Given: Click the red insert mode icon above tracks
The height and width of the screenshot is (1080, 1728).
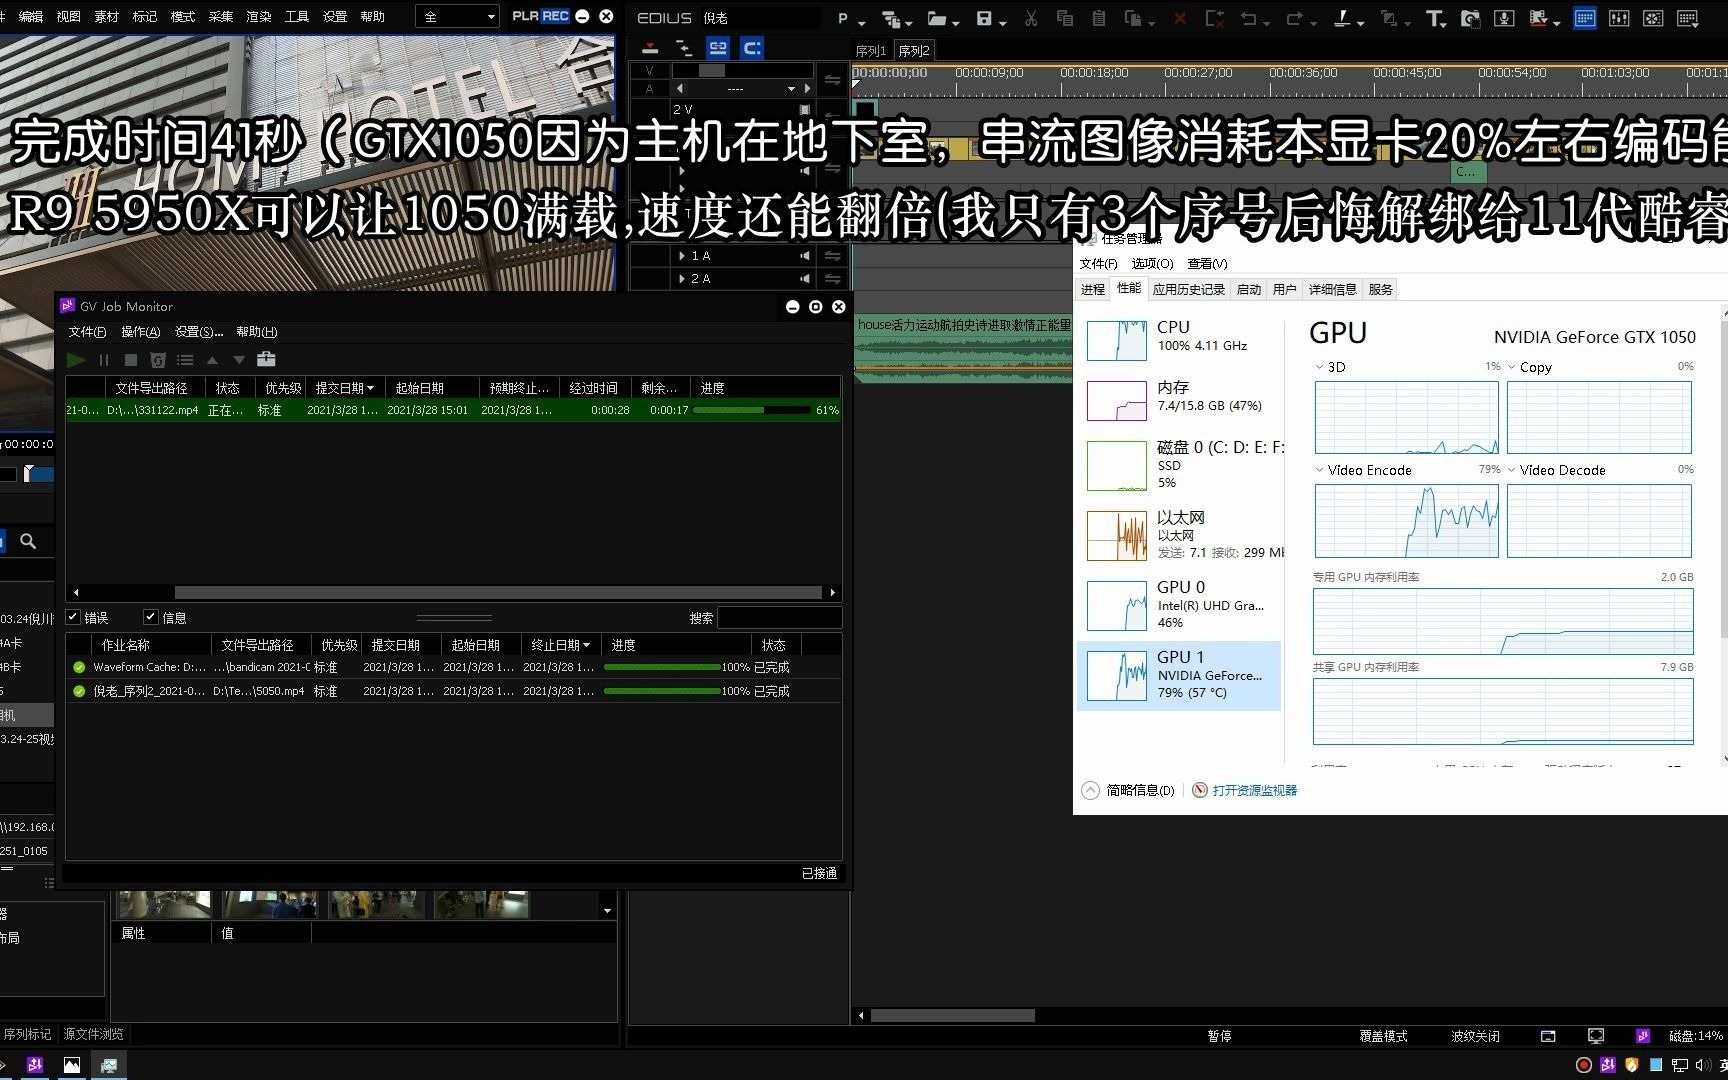Looking at the screenshot, I should (650, 47).
